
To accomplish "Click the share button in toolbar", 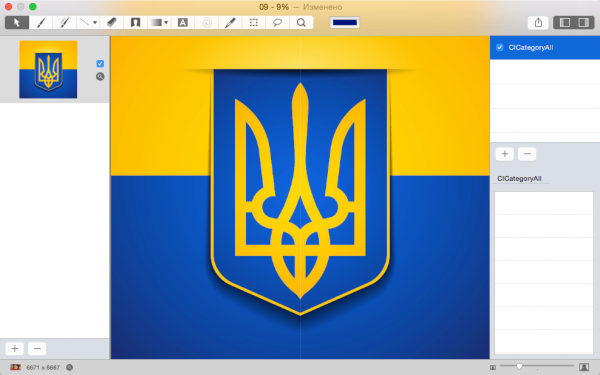I will [538, 23].
